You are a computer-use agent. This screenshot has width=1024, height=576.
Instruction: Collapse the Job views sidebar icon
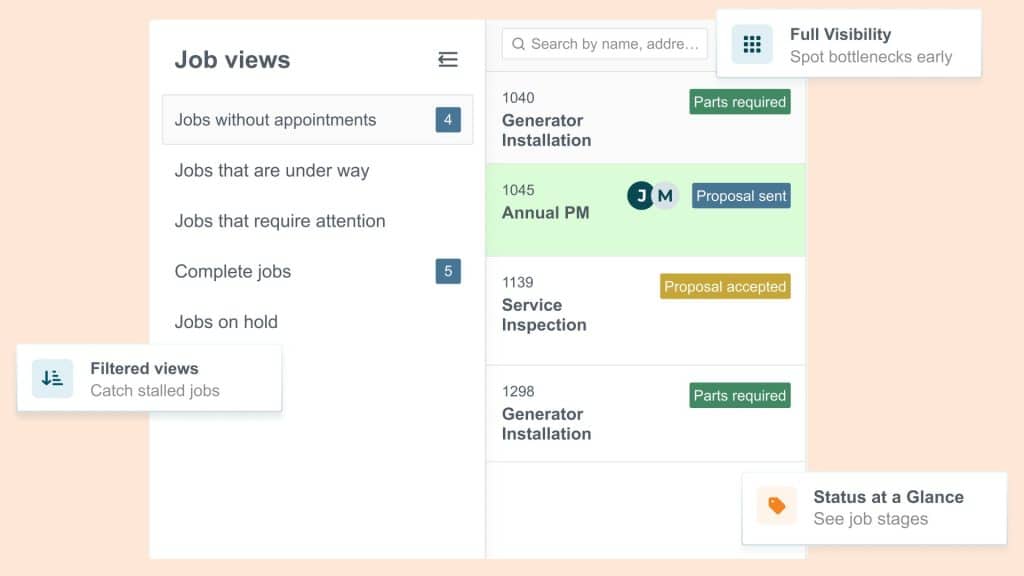pyautogui.click(x=447, y=59)
